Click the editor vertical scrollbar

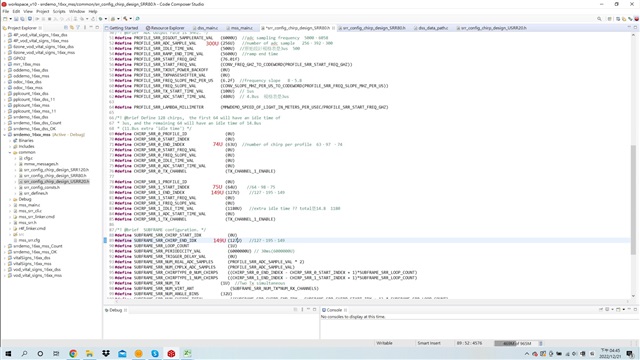(x=633, y=200)
